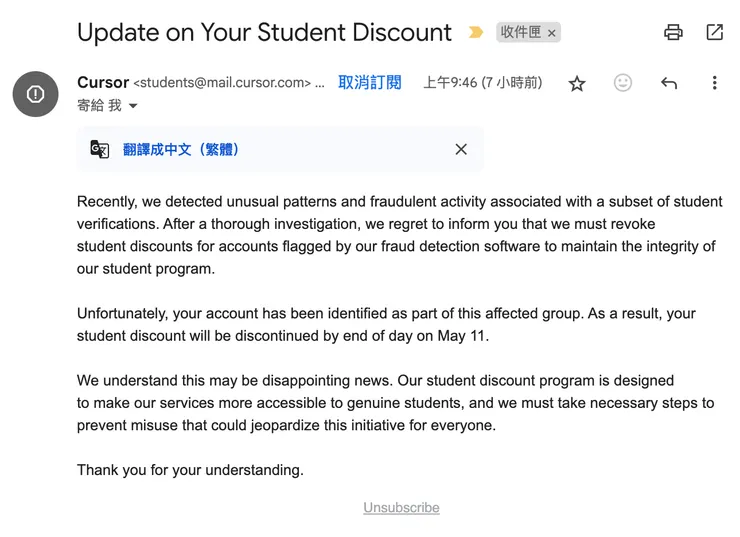Image resolution: width=740 pixels, height=537 pixels.
Task: Print this email with the printer icon
Action: click(x=673, y=32)
